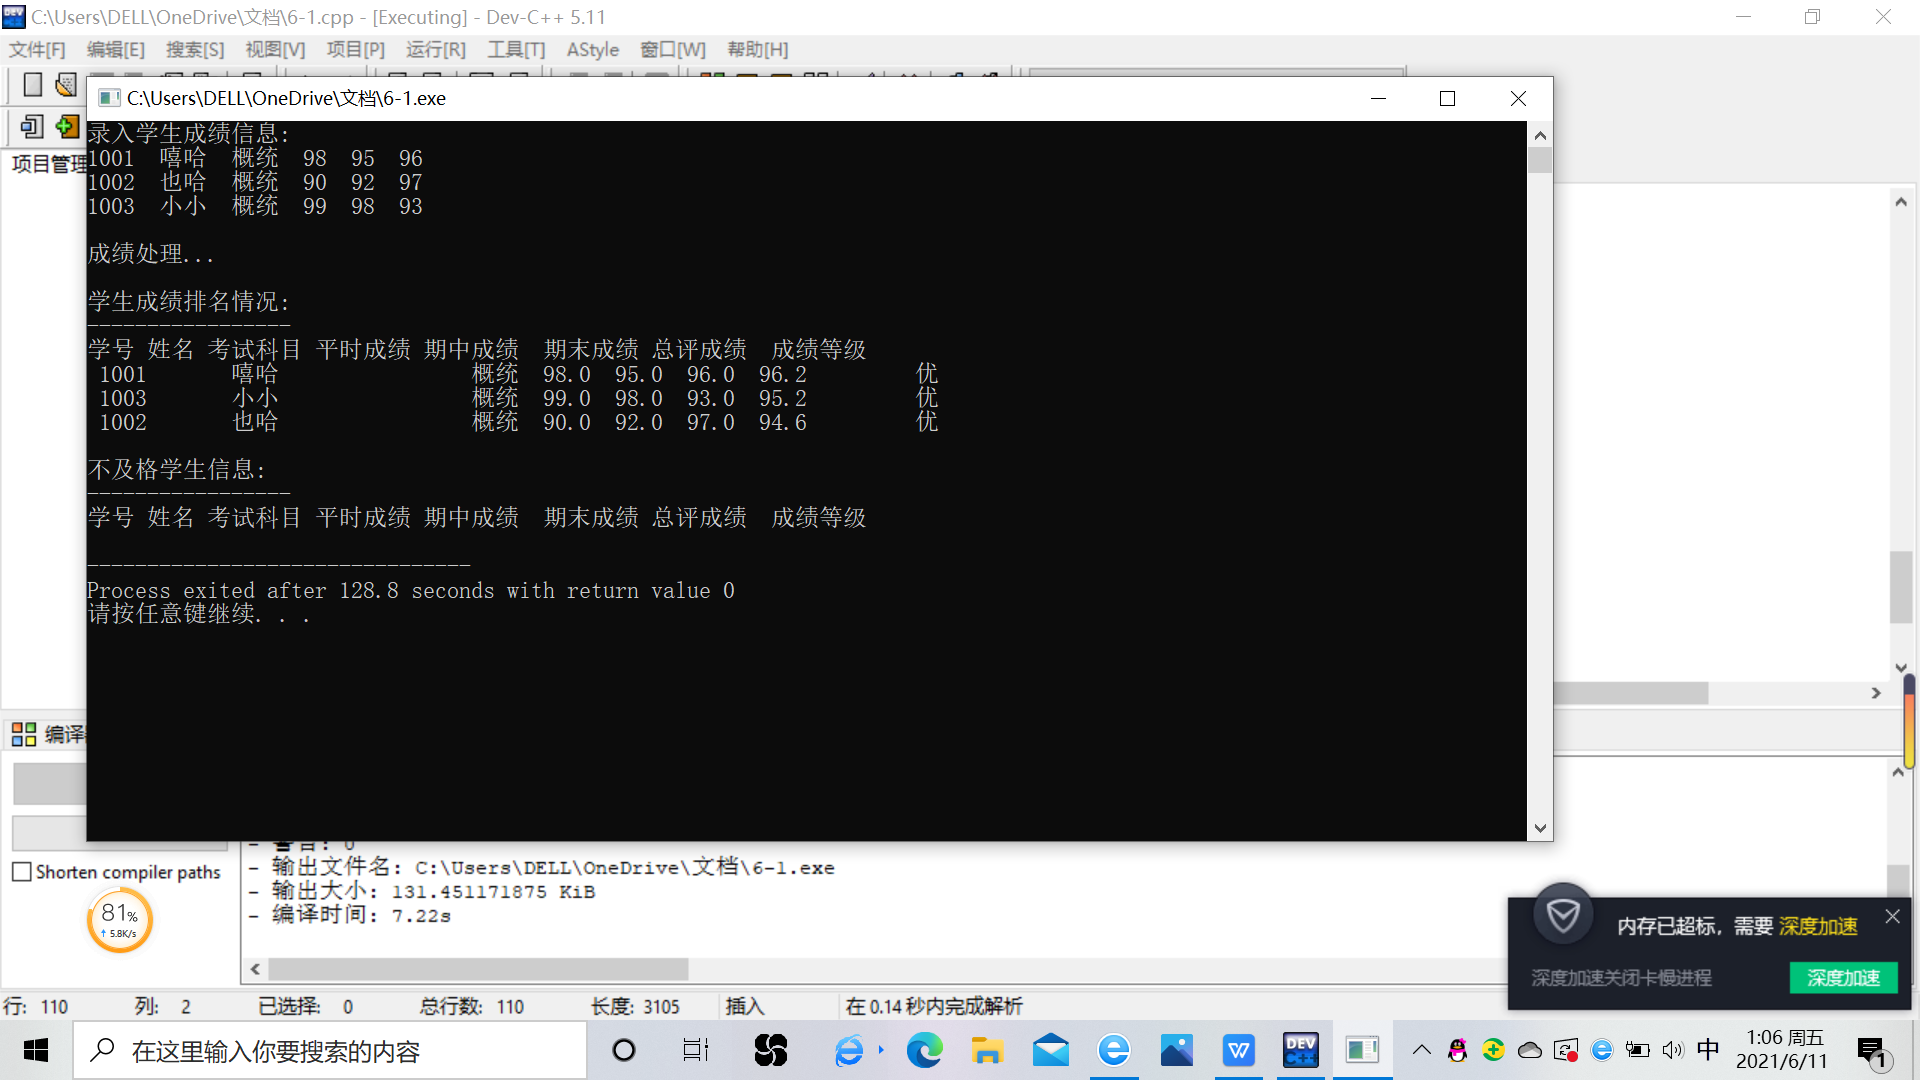Open the 运行[R] menu

coord(435,49)
